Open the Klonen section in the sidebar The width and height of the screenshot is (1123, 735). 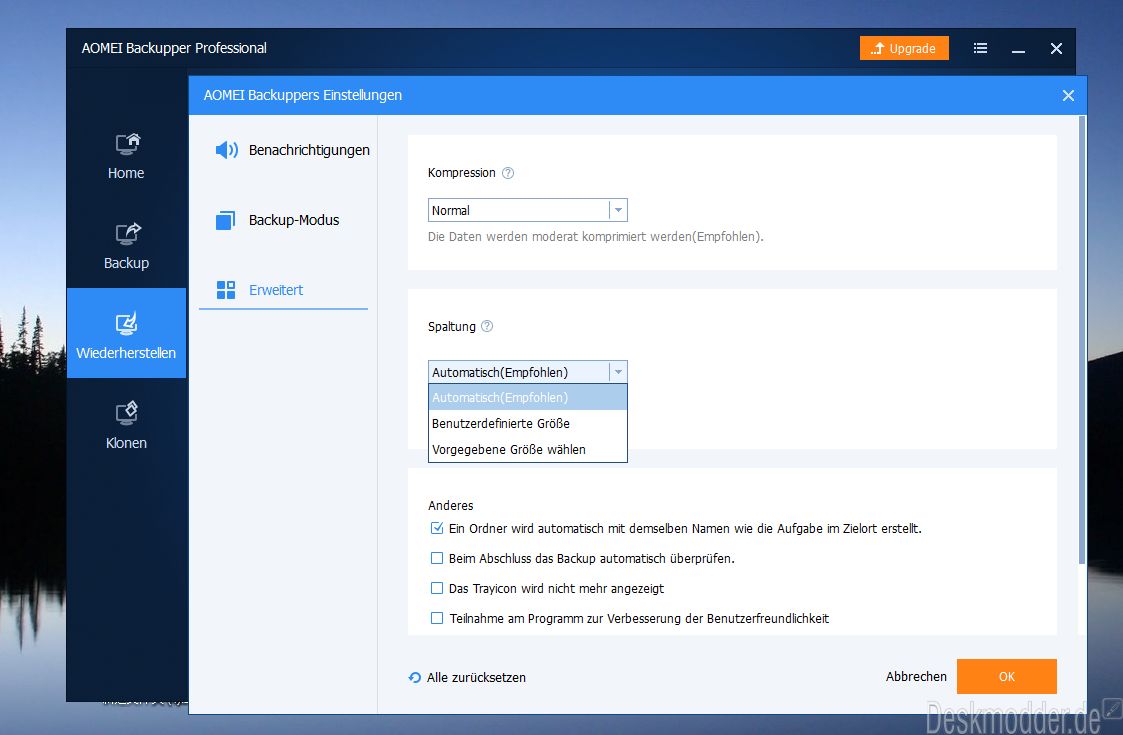[x=126, y=425]
